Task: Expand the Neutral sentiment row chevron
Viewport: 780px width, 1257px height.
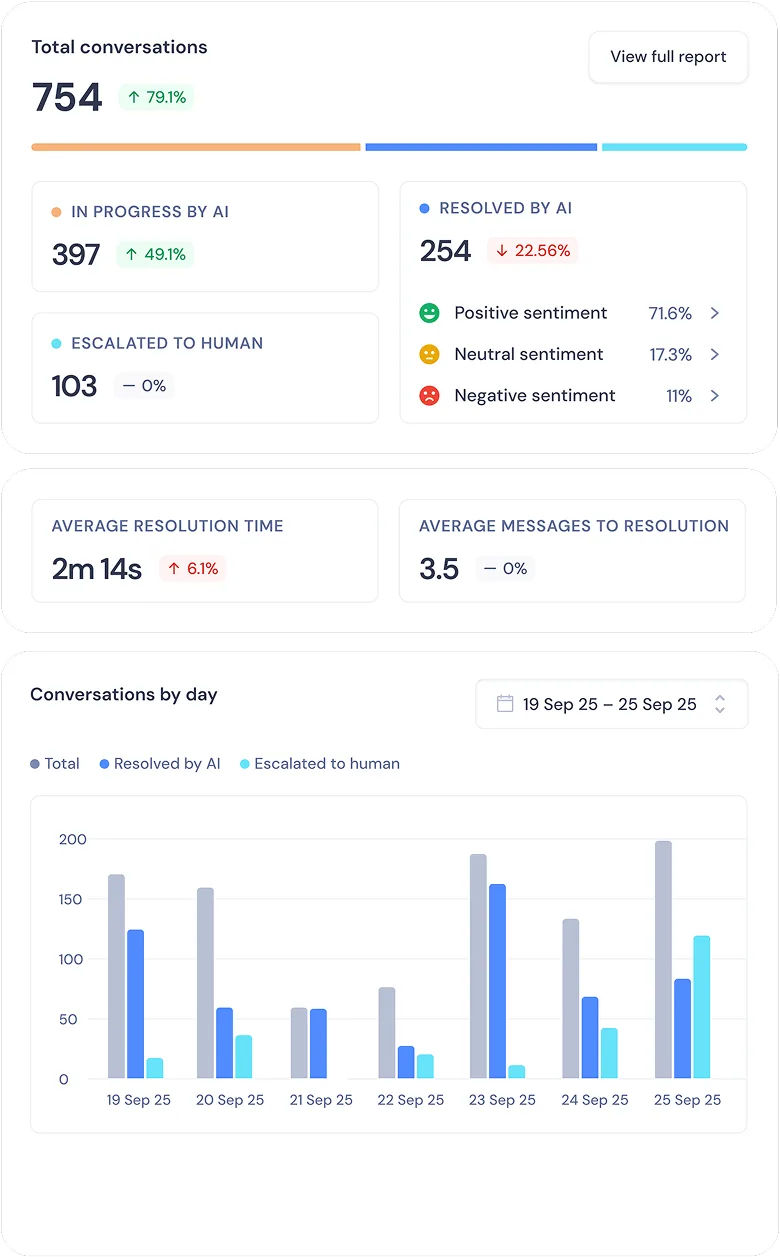Action: tap(714, 354)
